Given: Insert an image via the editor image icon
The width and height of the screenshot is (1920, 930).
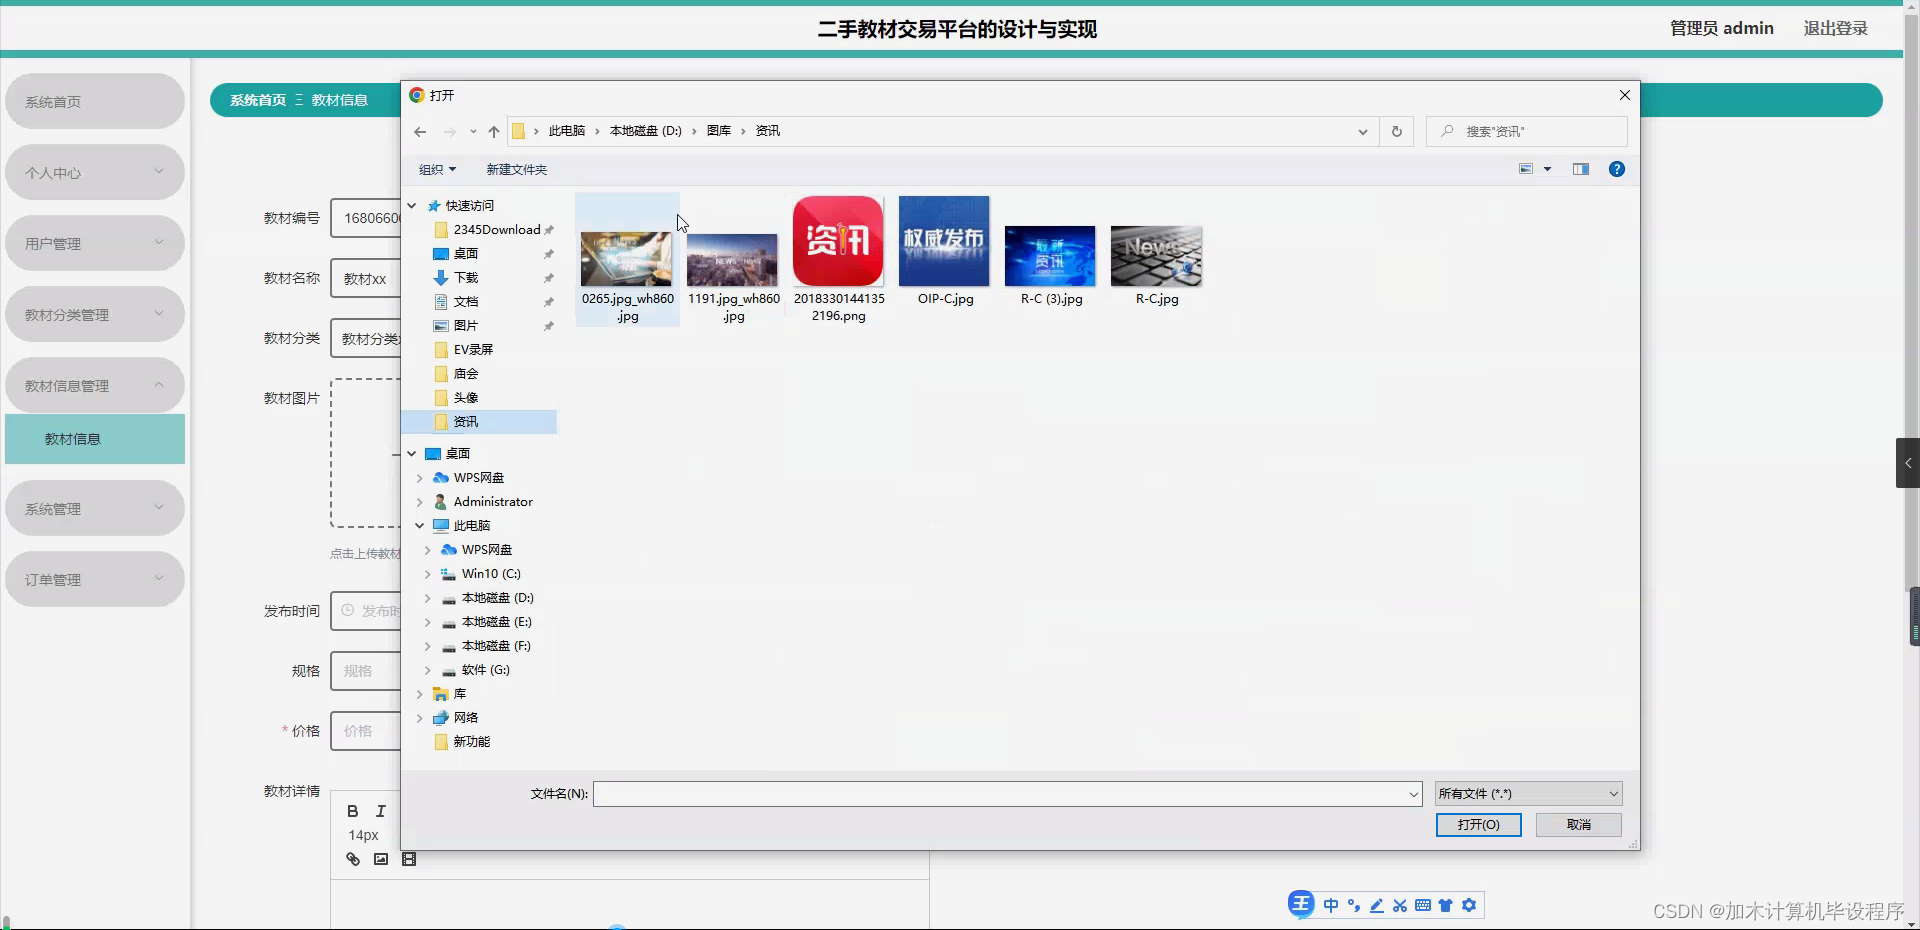Looking at the screenshot, I should pos(381,858).
